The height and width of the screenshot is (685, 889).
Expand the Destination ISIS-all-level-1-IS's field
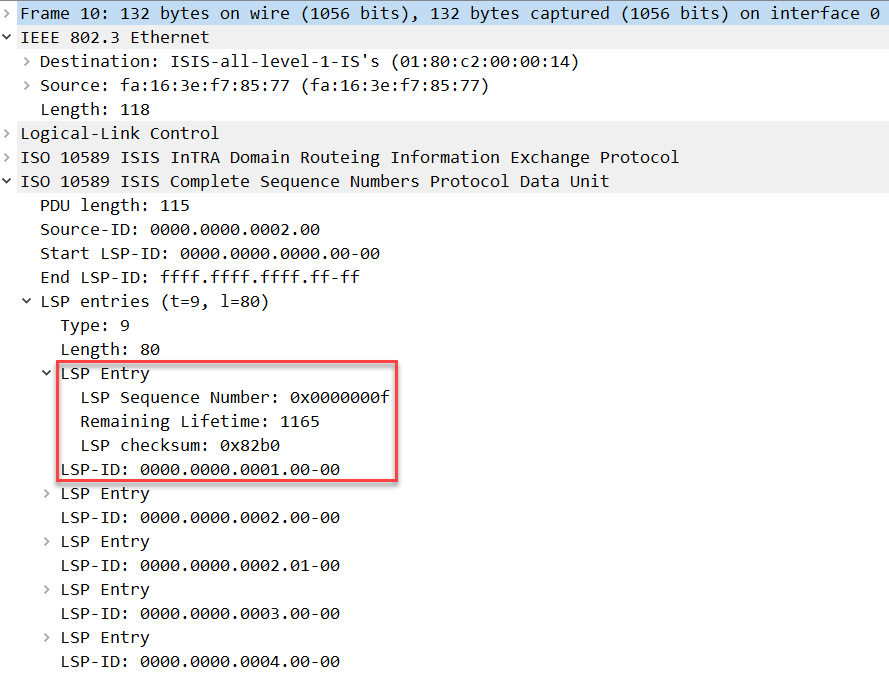click(x=28, y=61)
